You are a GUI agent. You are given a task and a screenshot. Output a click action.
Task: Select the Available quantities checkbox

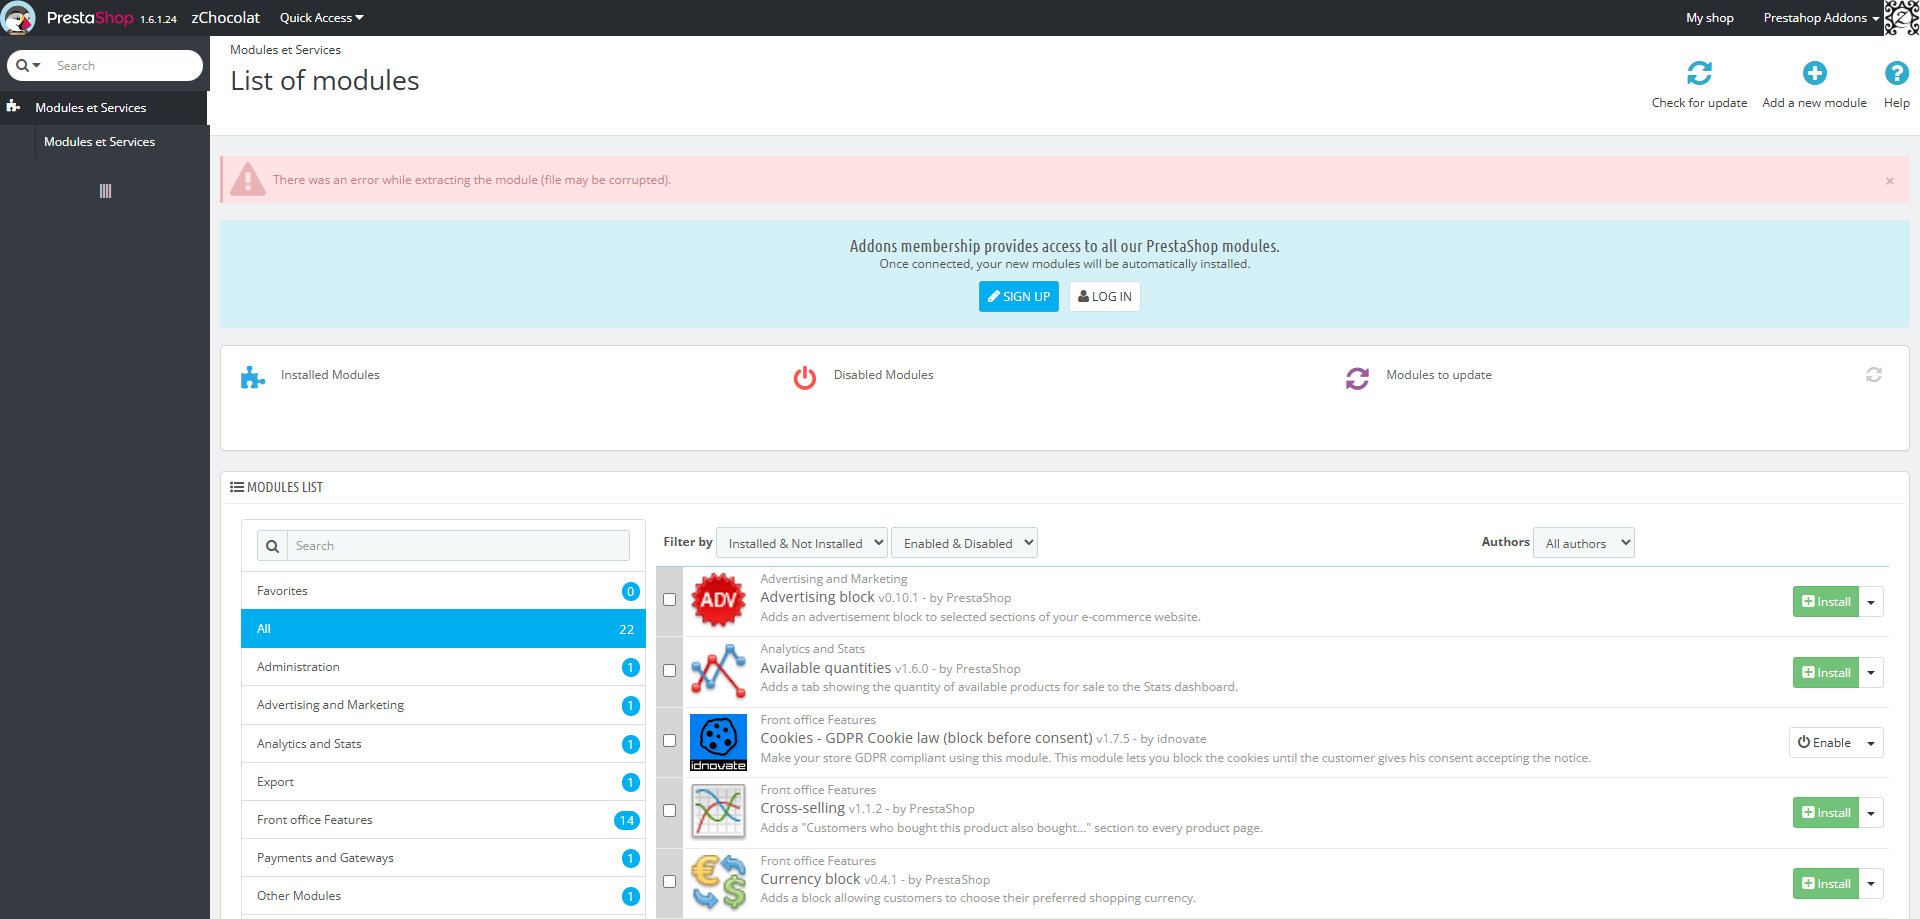point(670,671)
